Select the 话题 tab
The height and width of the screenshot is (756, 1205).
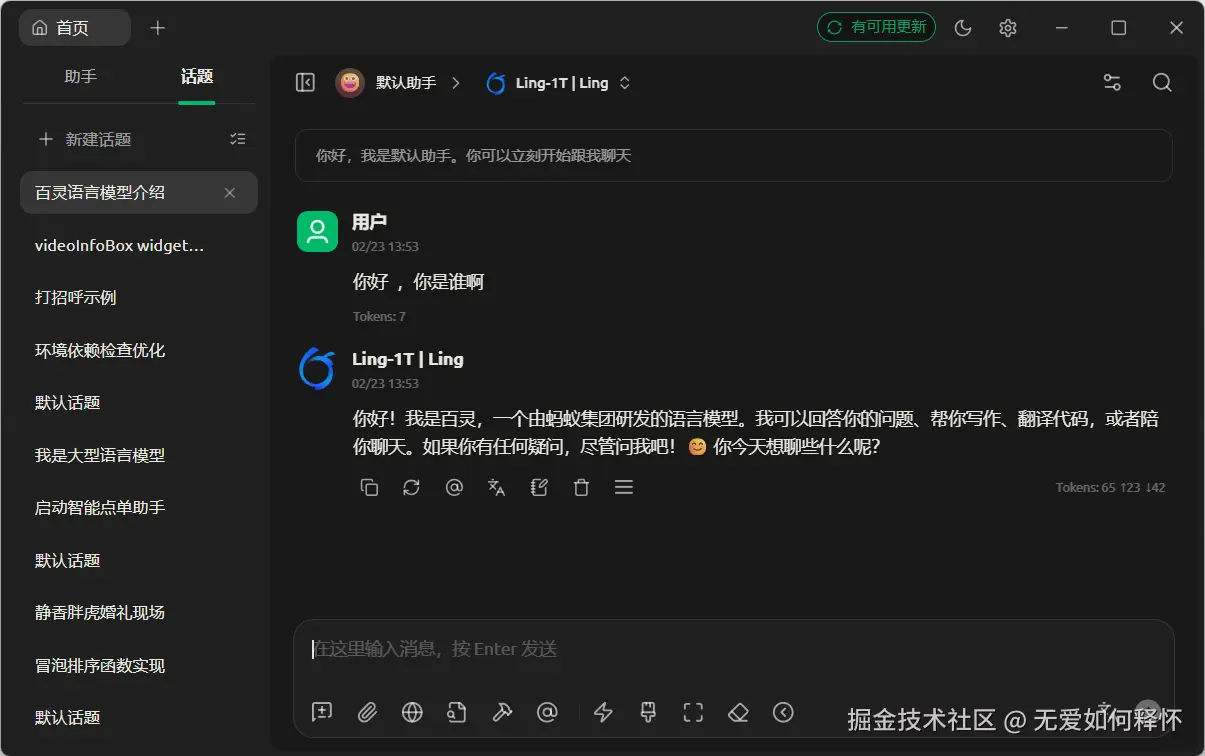pos(197,76)
